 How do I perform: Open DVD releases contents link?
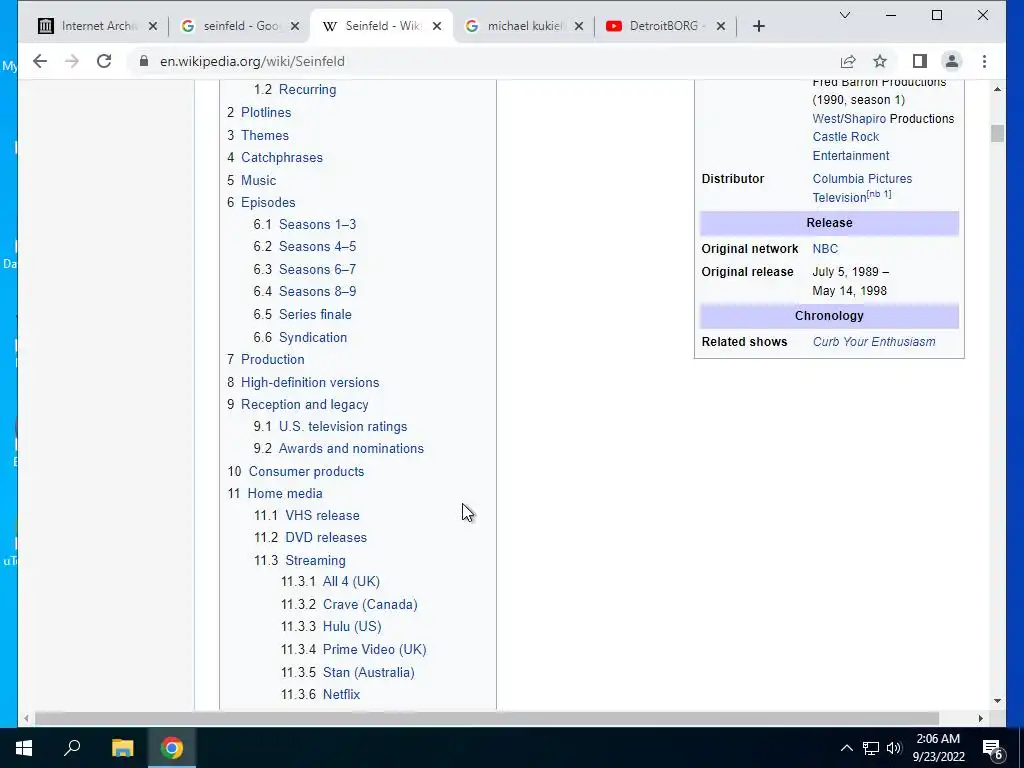point(326,537)
